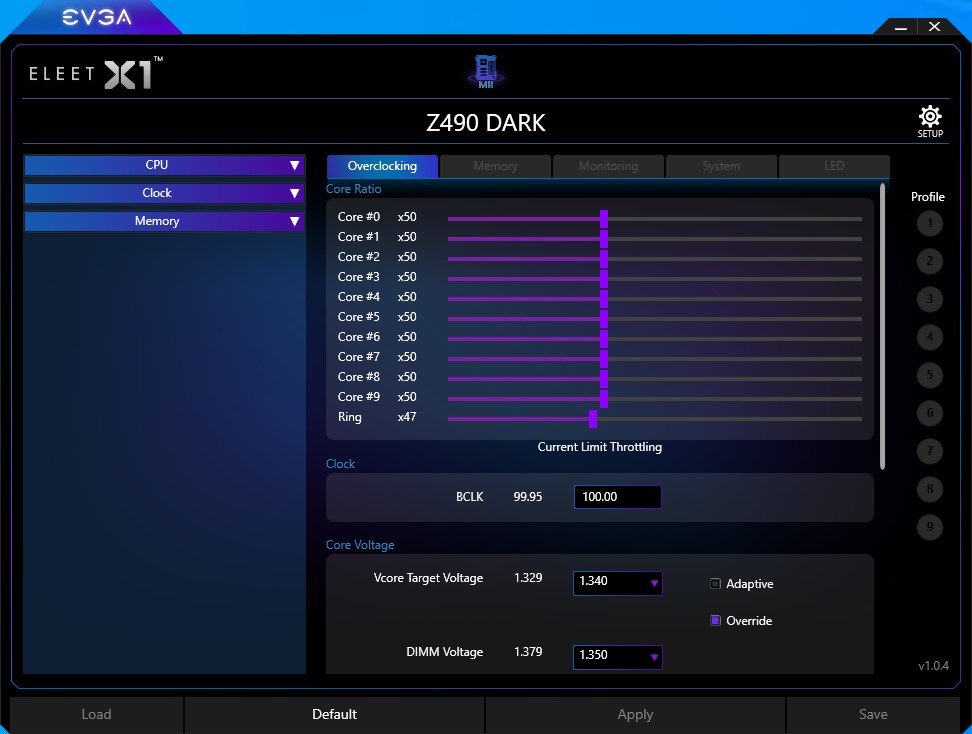Click the DIMM Voltage reading 1.379
This screenshot has height=734, width=972.
528,652
